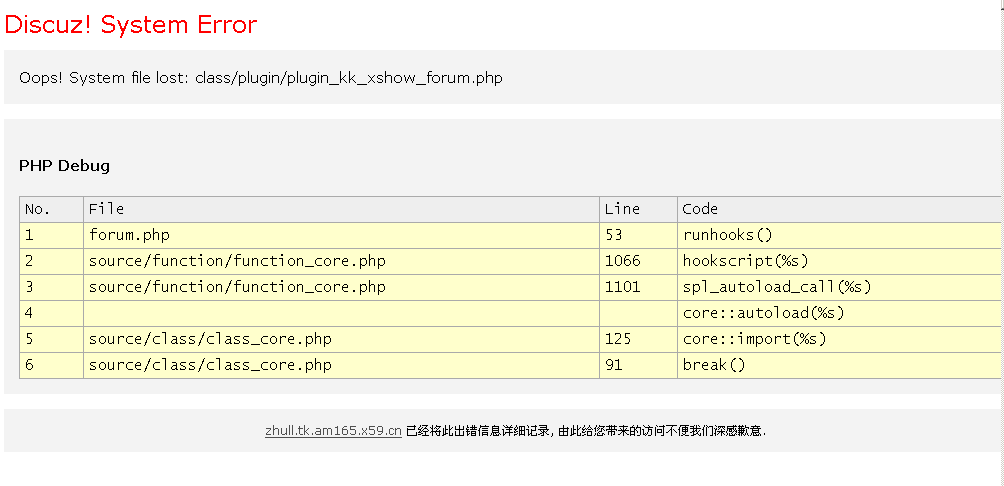
Task: Click the line number 53 cell
Action: (x=638, y=236)
